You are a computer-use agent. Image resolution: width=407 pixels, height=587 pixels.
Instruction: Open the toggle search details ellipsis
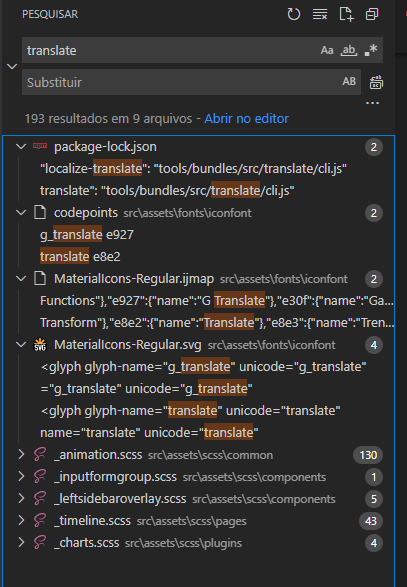coord(372,103)
